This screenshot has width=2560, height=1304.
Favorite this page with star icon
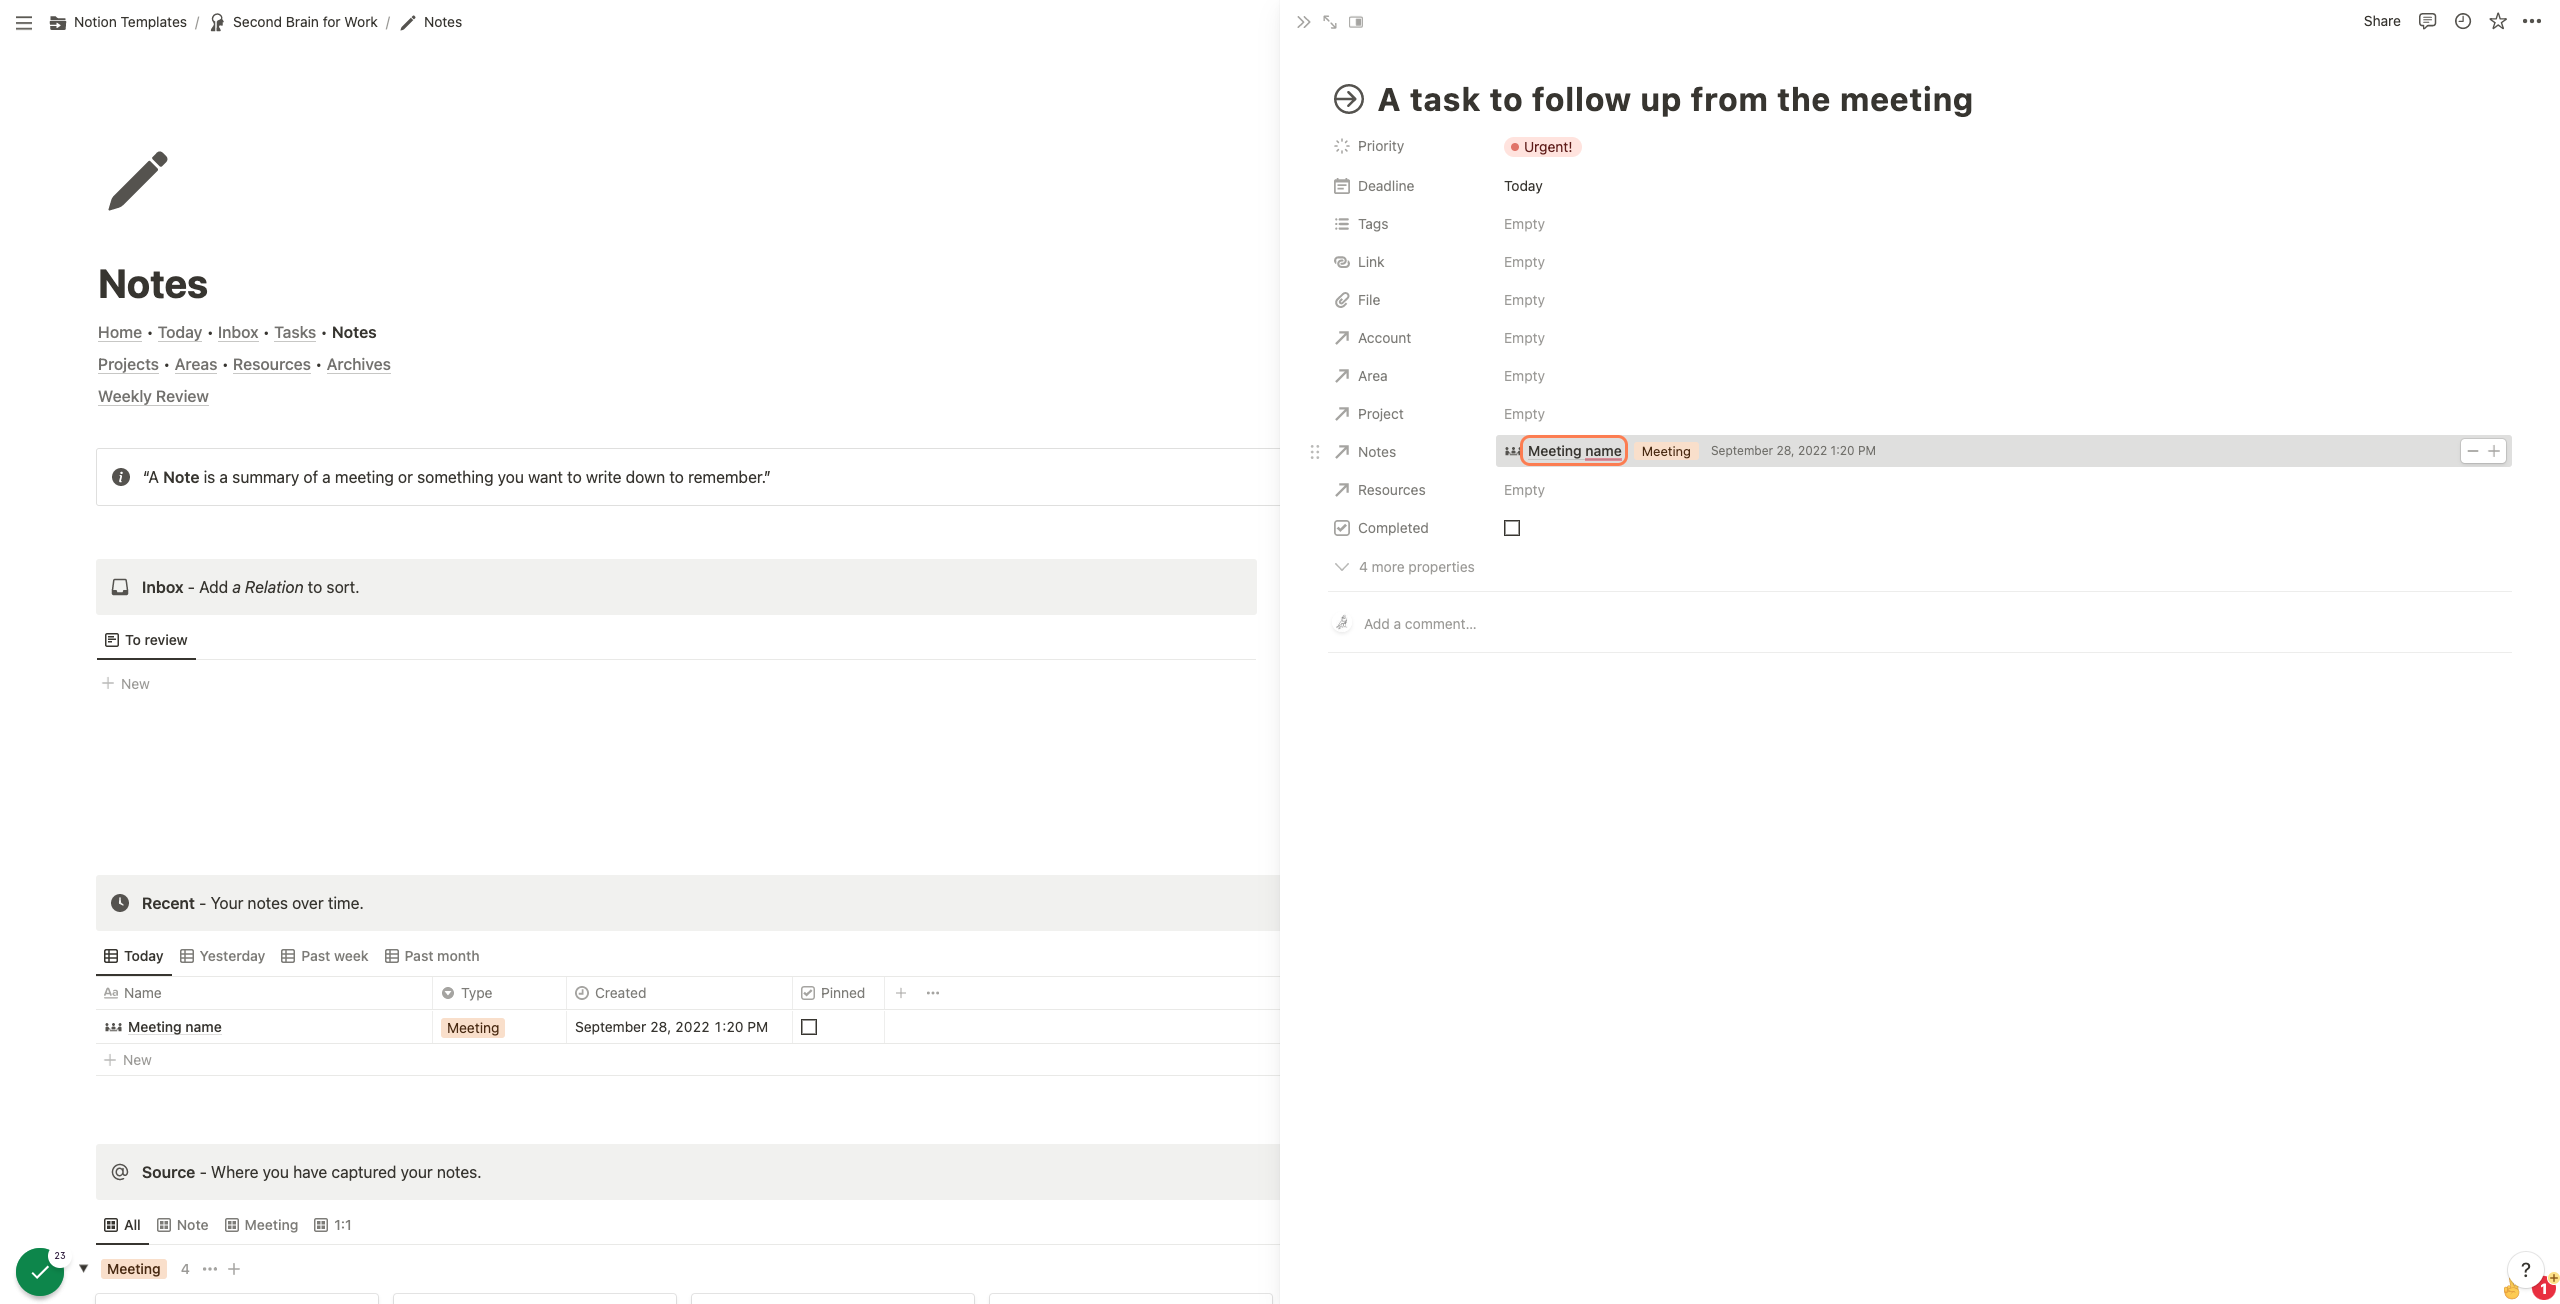click(x=2498, y=21)
